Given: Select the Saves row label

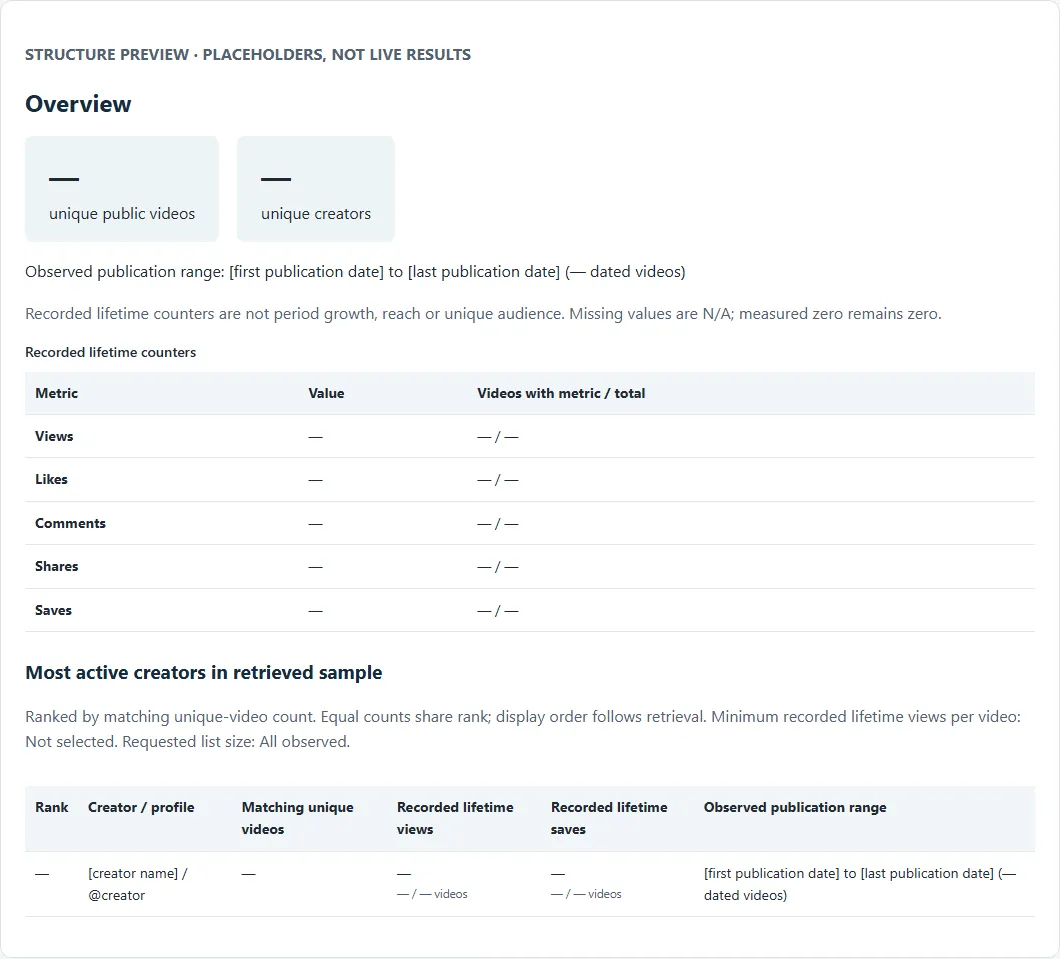Looking at the screenshot, I should pos(53,610).
